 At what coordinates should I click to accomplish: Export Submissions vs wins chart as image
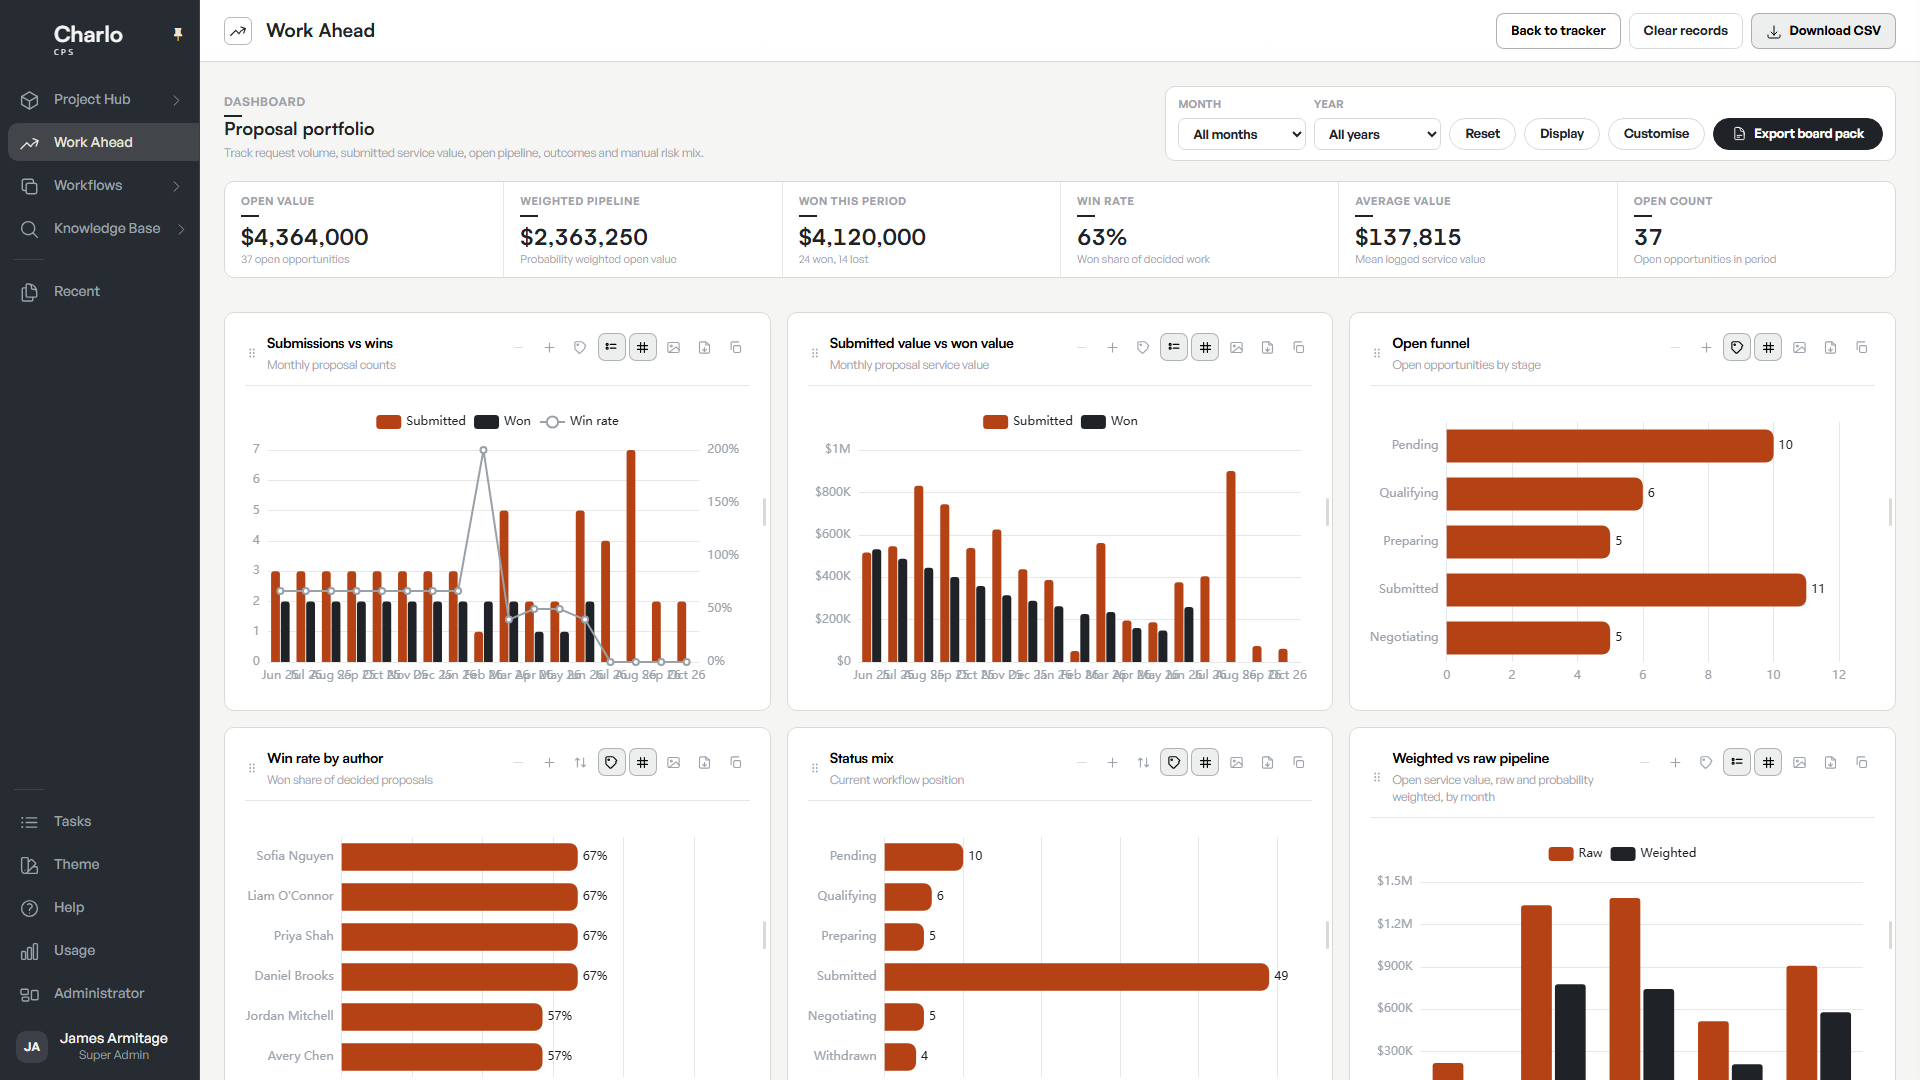[x=674, y=348]
